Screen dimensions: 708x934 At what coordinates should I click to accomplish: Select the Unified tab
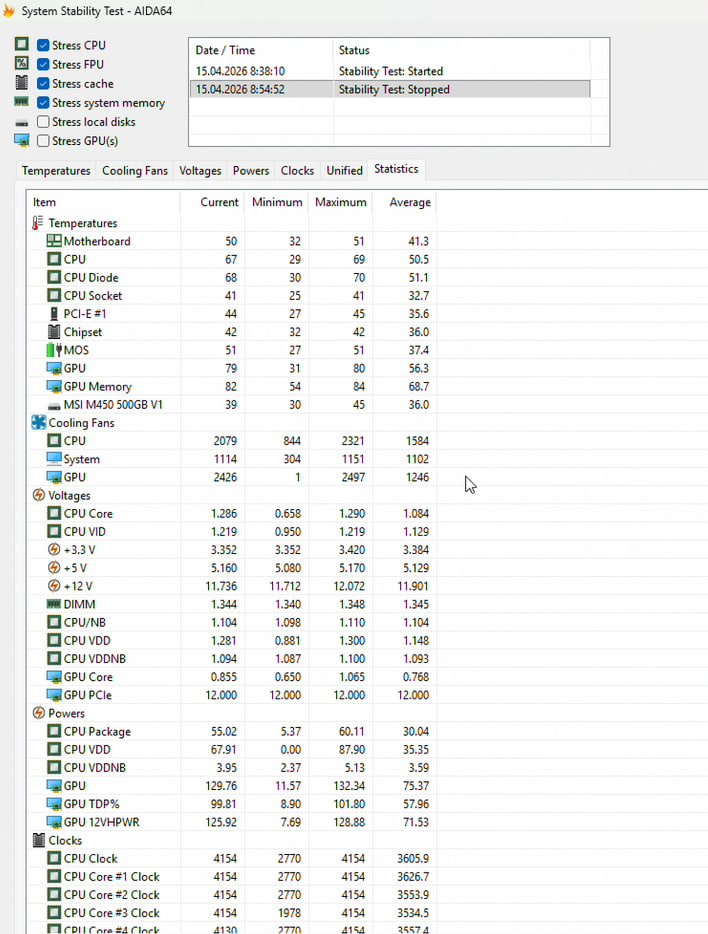pos(344,171)
